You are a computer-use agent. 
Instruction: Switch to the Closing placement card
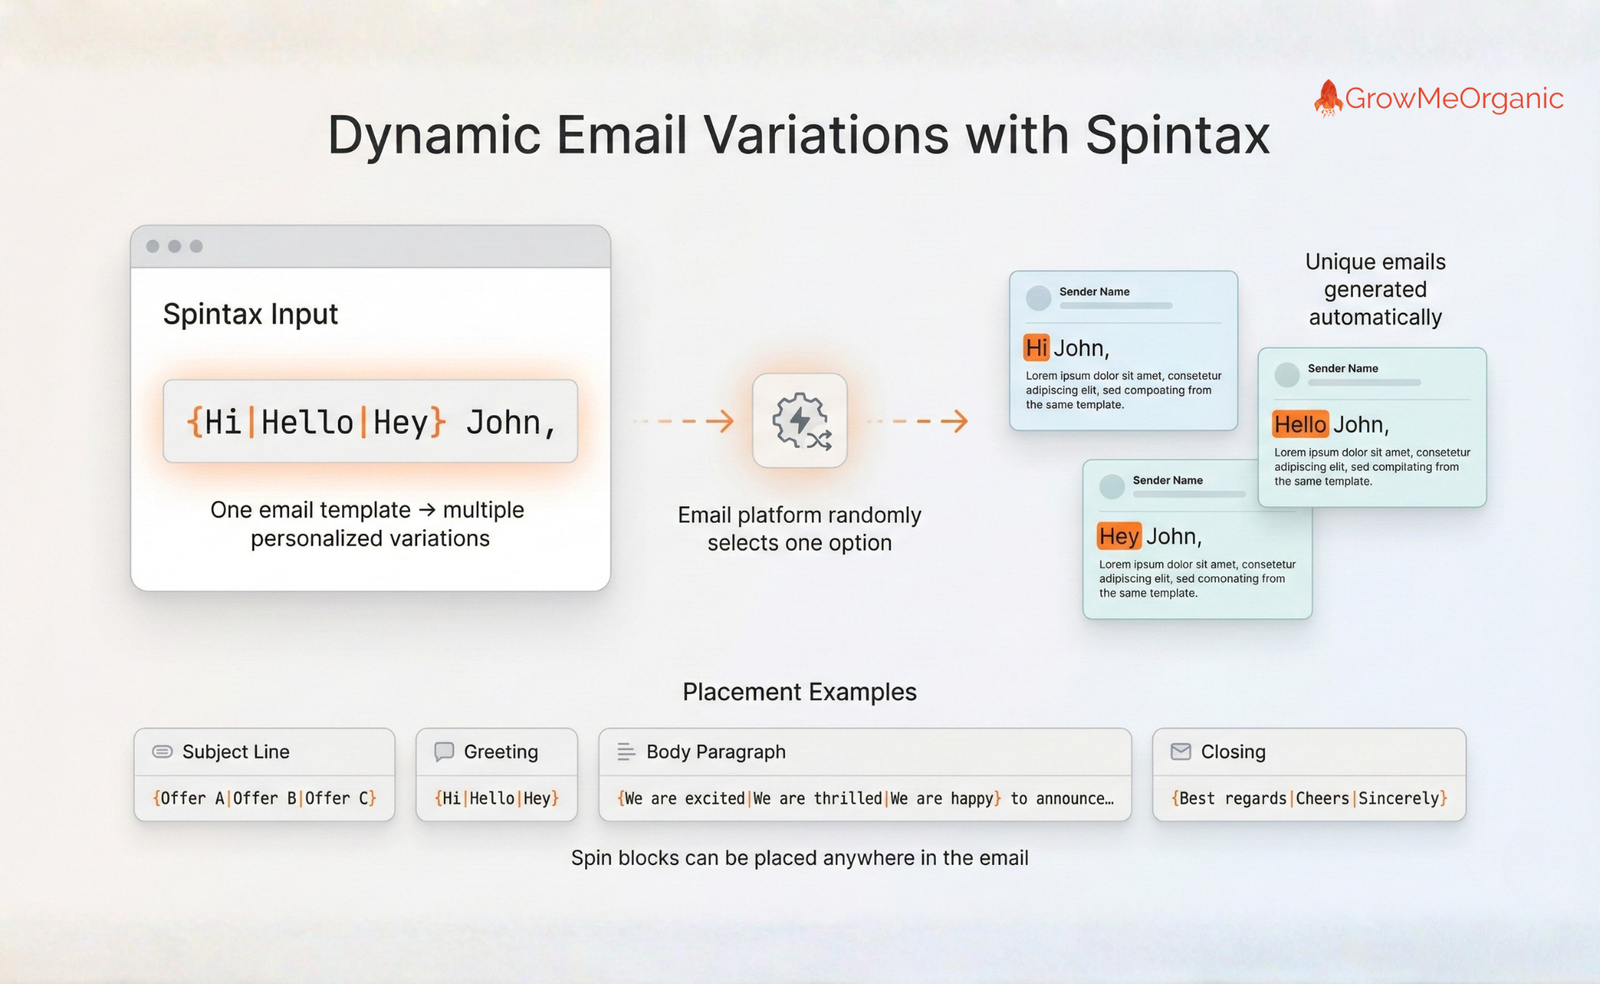(1308, 775)
